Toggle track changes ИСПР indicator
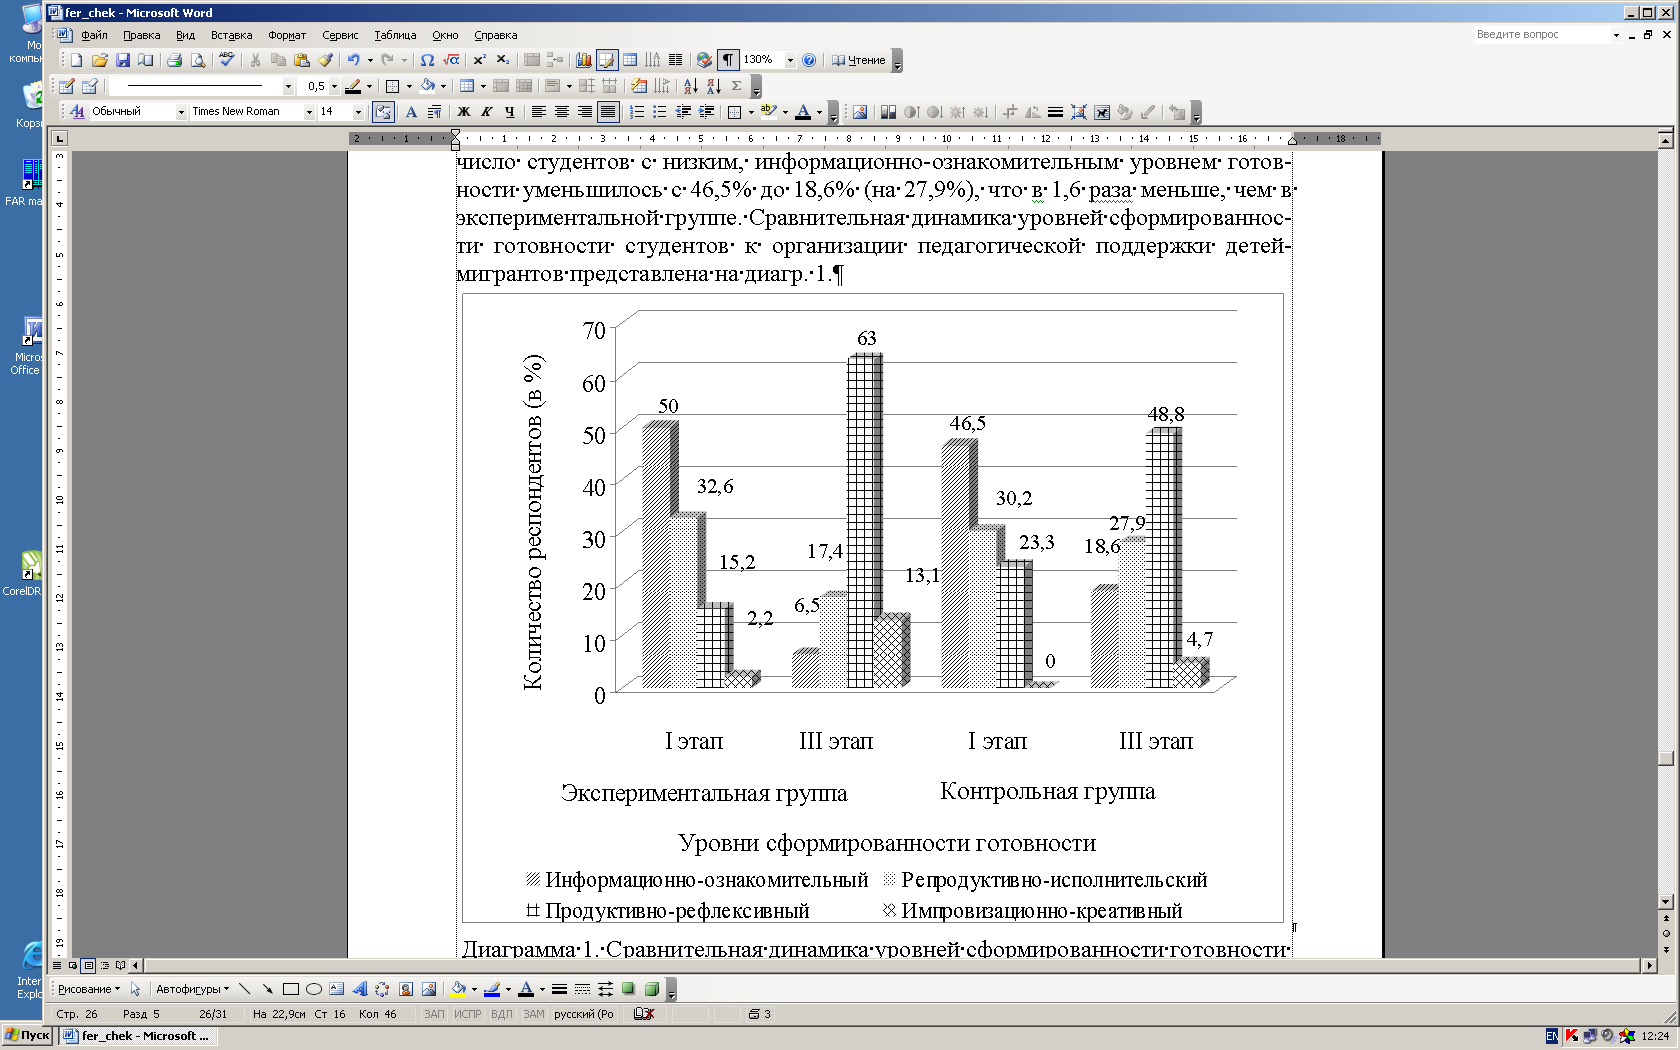The image size is (1680, 1050). click(467, 1014)
